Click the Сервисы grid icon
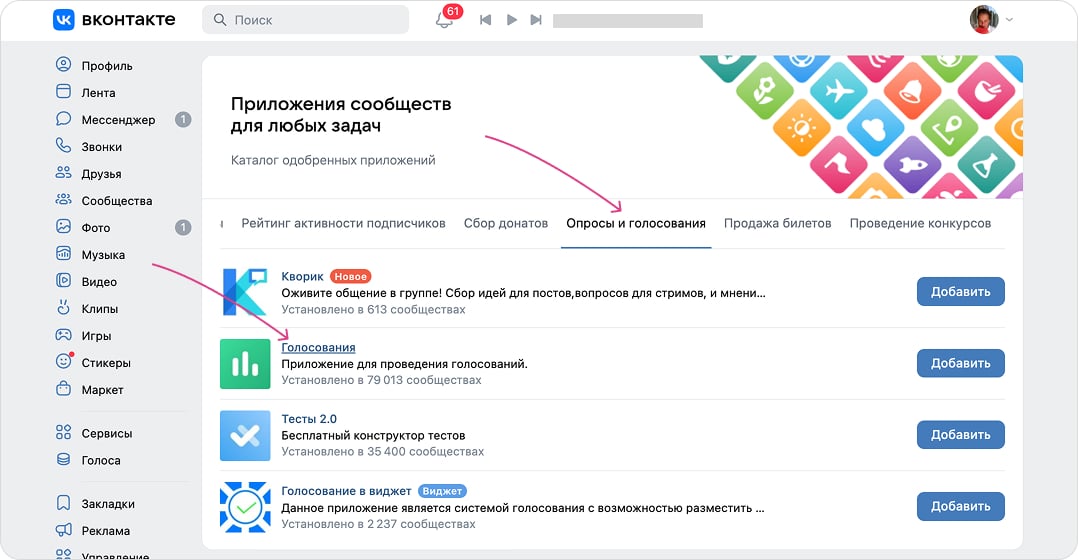 coord(63,432)
